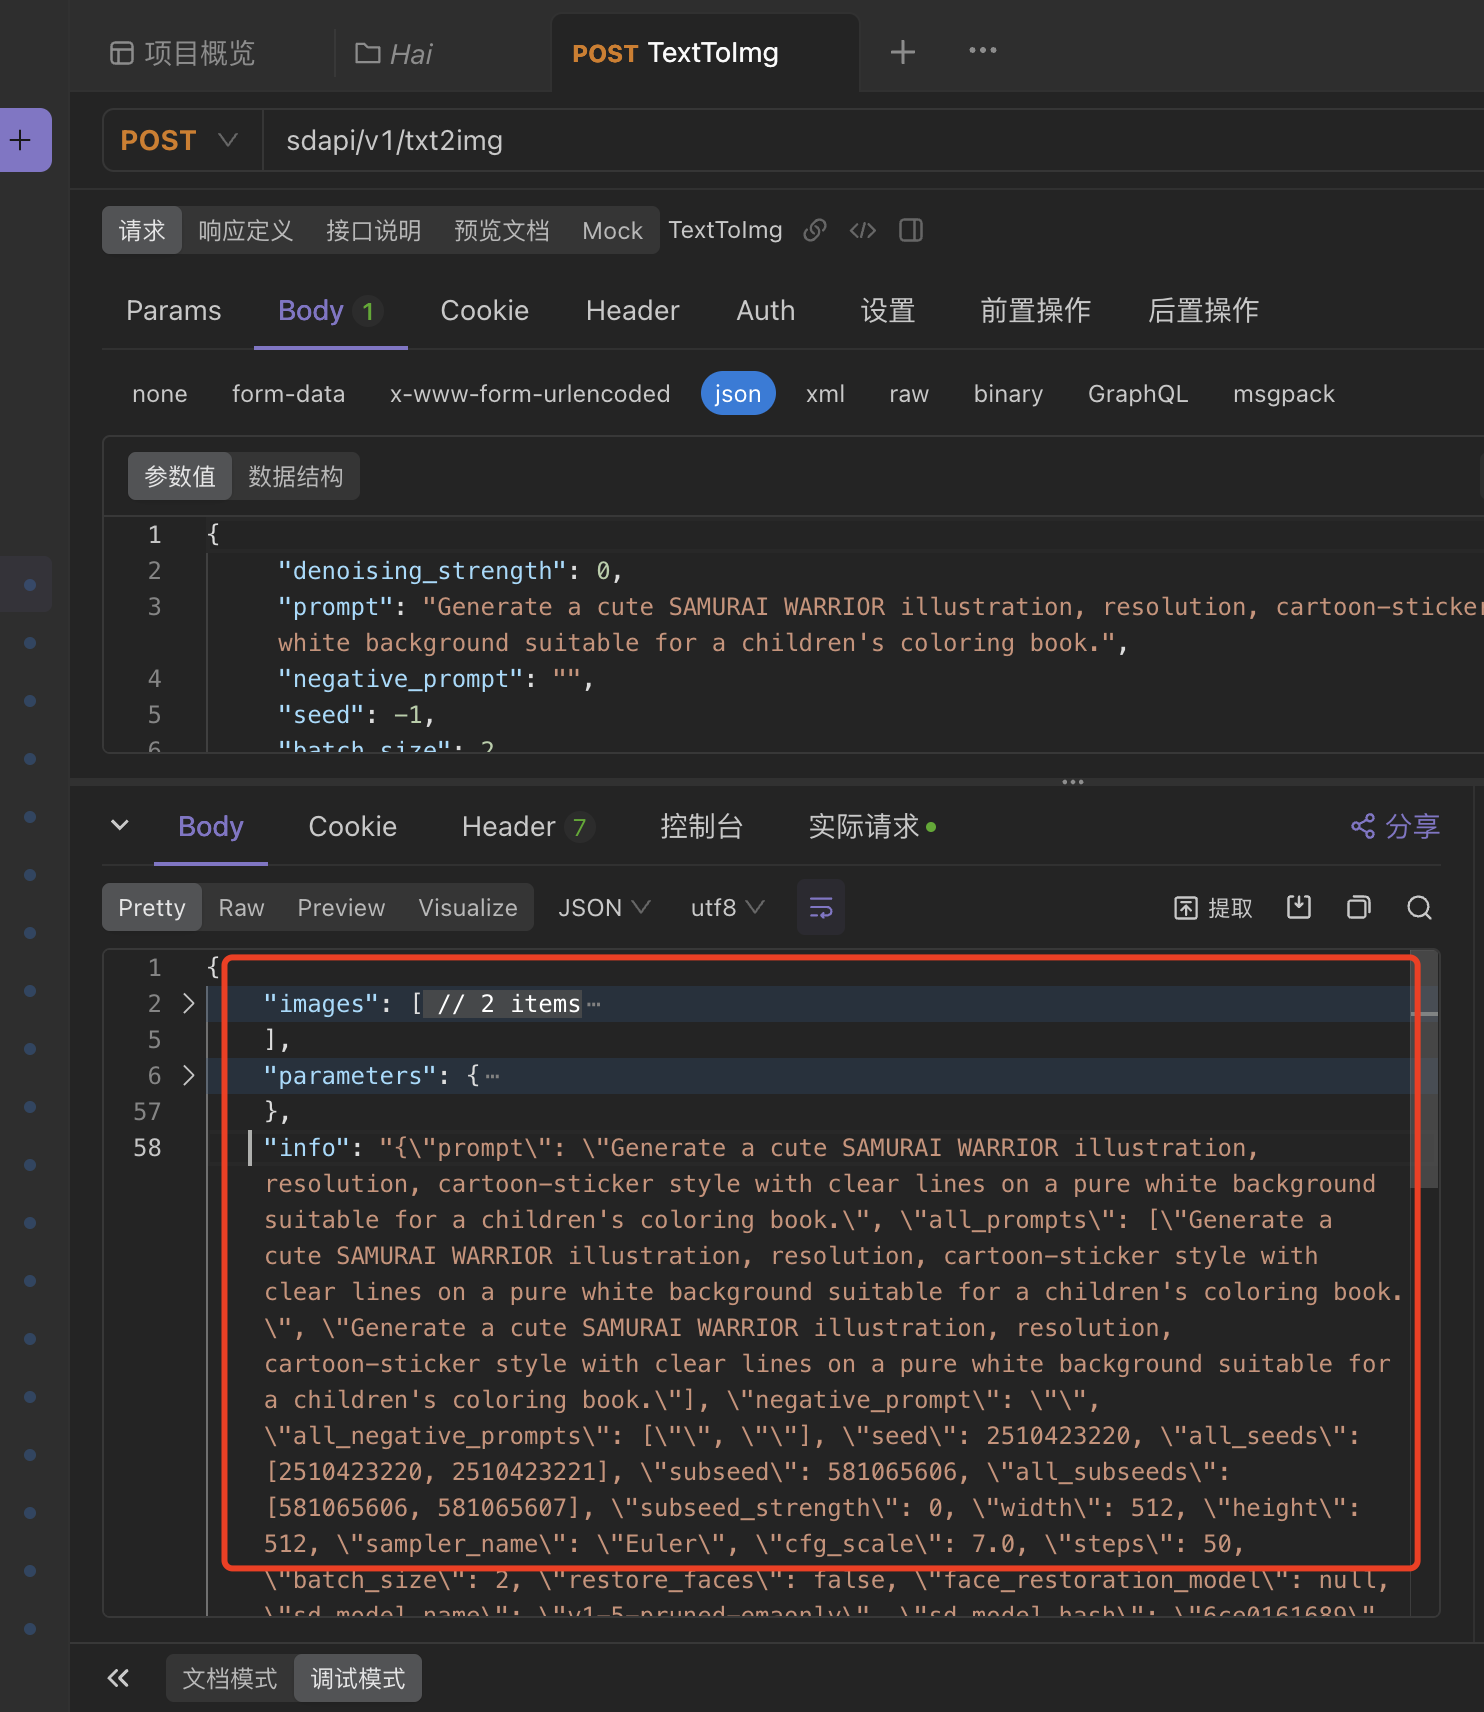Image resolution: width=1484 pixels, height=1712 pixels.
Task: Select the msgpack body type
Action: pos(1284,394)
